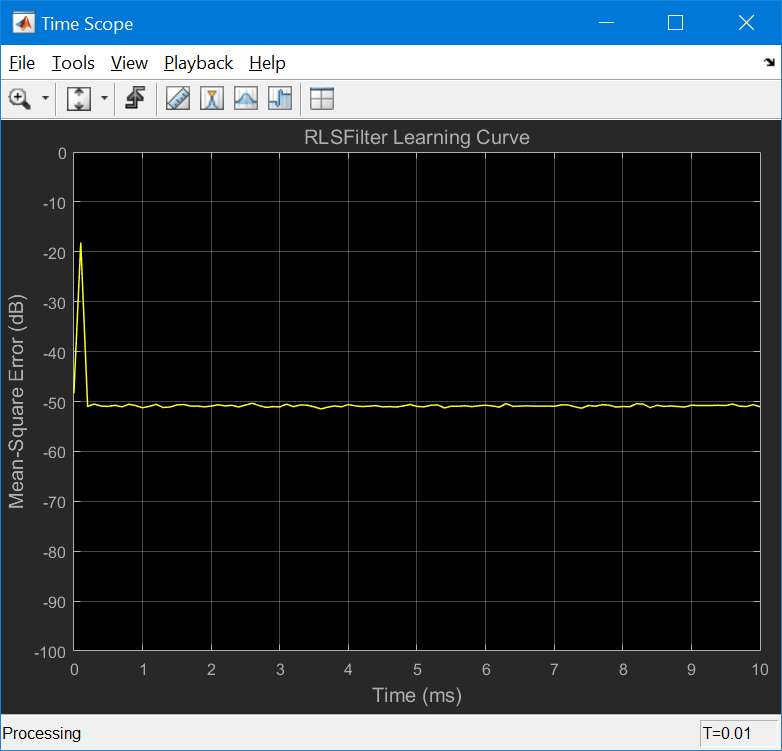
Task: Open the Bilevel Measurements icon
Action: (x=280, y=98)
